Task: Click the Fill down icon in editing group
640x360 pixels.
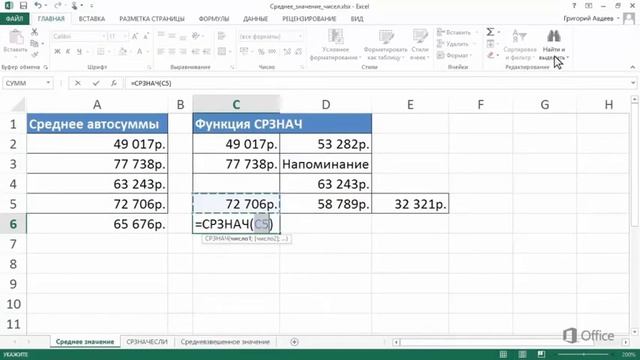Action: click(490, 44)
